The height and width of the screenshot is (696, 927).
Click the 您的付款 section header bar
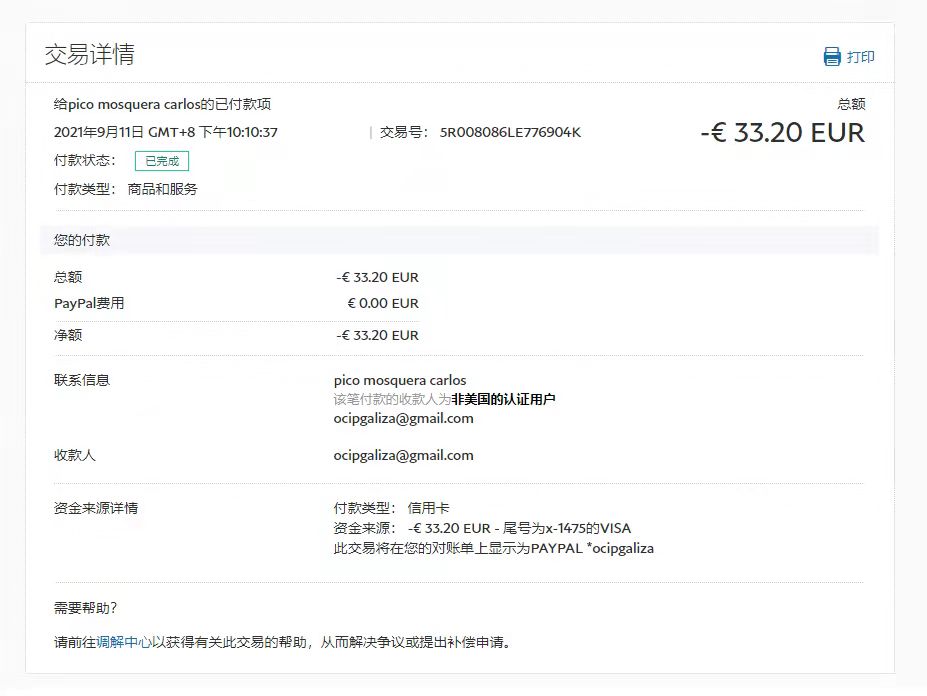coord(459,240)
